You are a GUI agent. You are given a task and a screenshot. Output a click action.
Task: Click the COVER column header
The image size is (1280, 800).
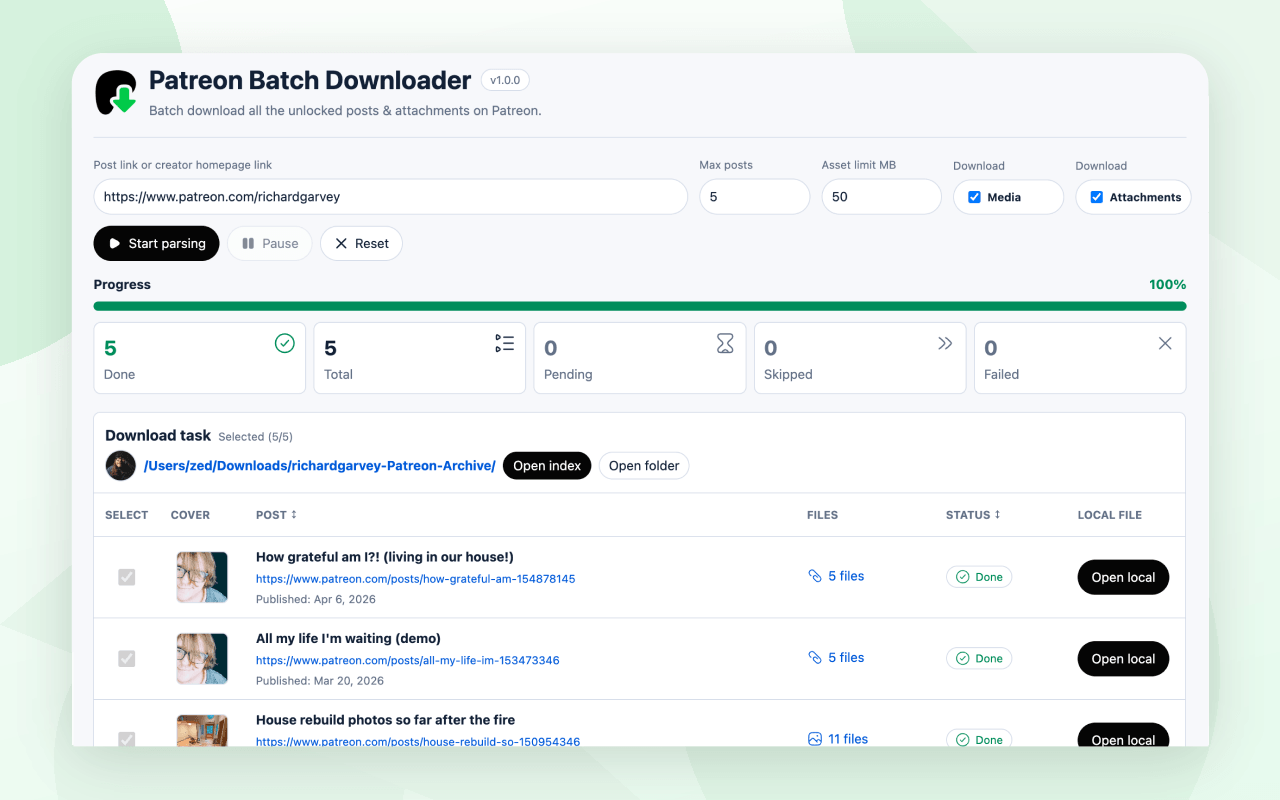pos(190,515)
